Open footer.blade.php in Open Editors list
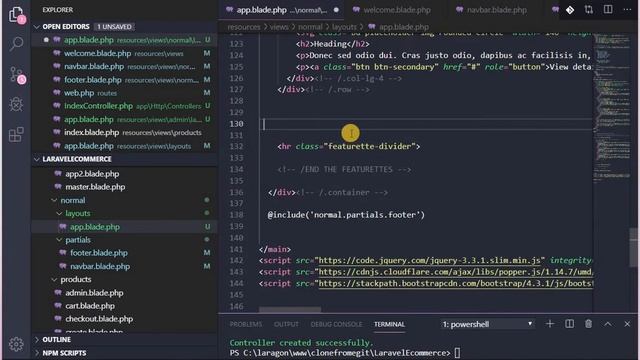This screenshot has width=640, height=360. 124,80
